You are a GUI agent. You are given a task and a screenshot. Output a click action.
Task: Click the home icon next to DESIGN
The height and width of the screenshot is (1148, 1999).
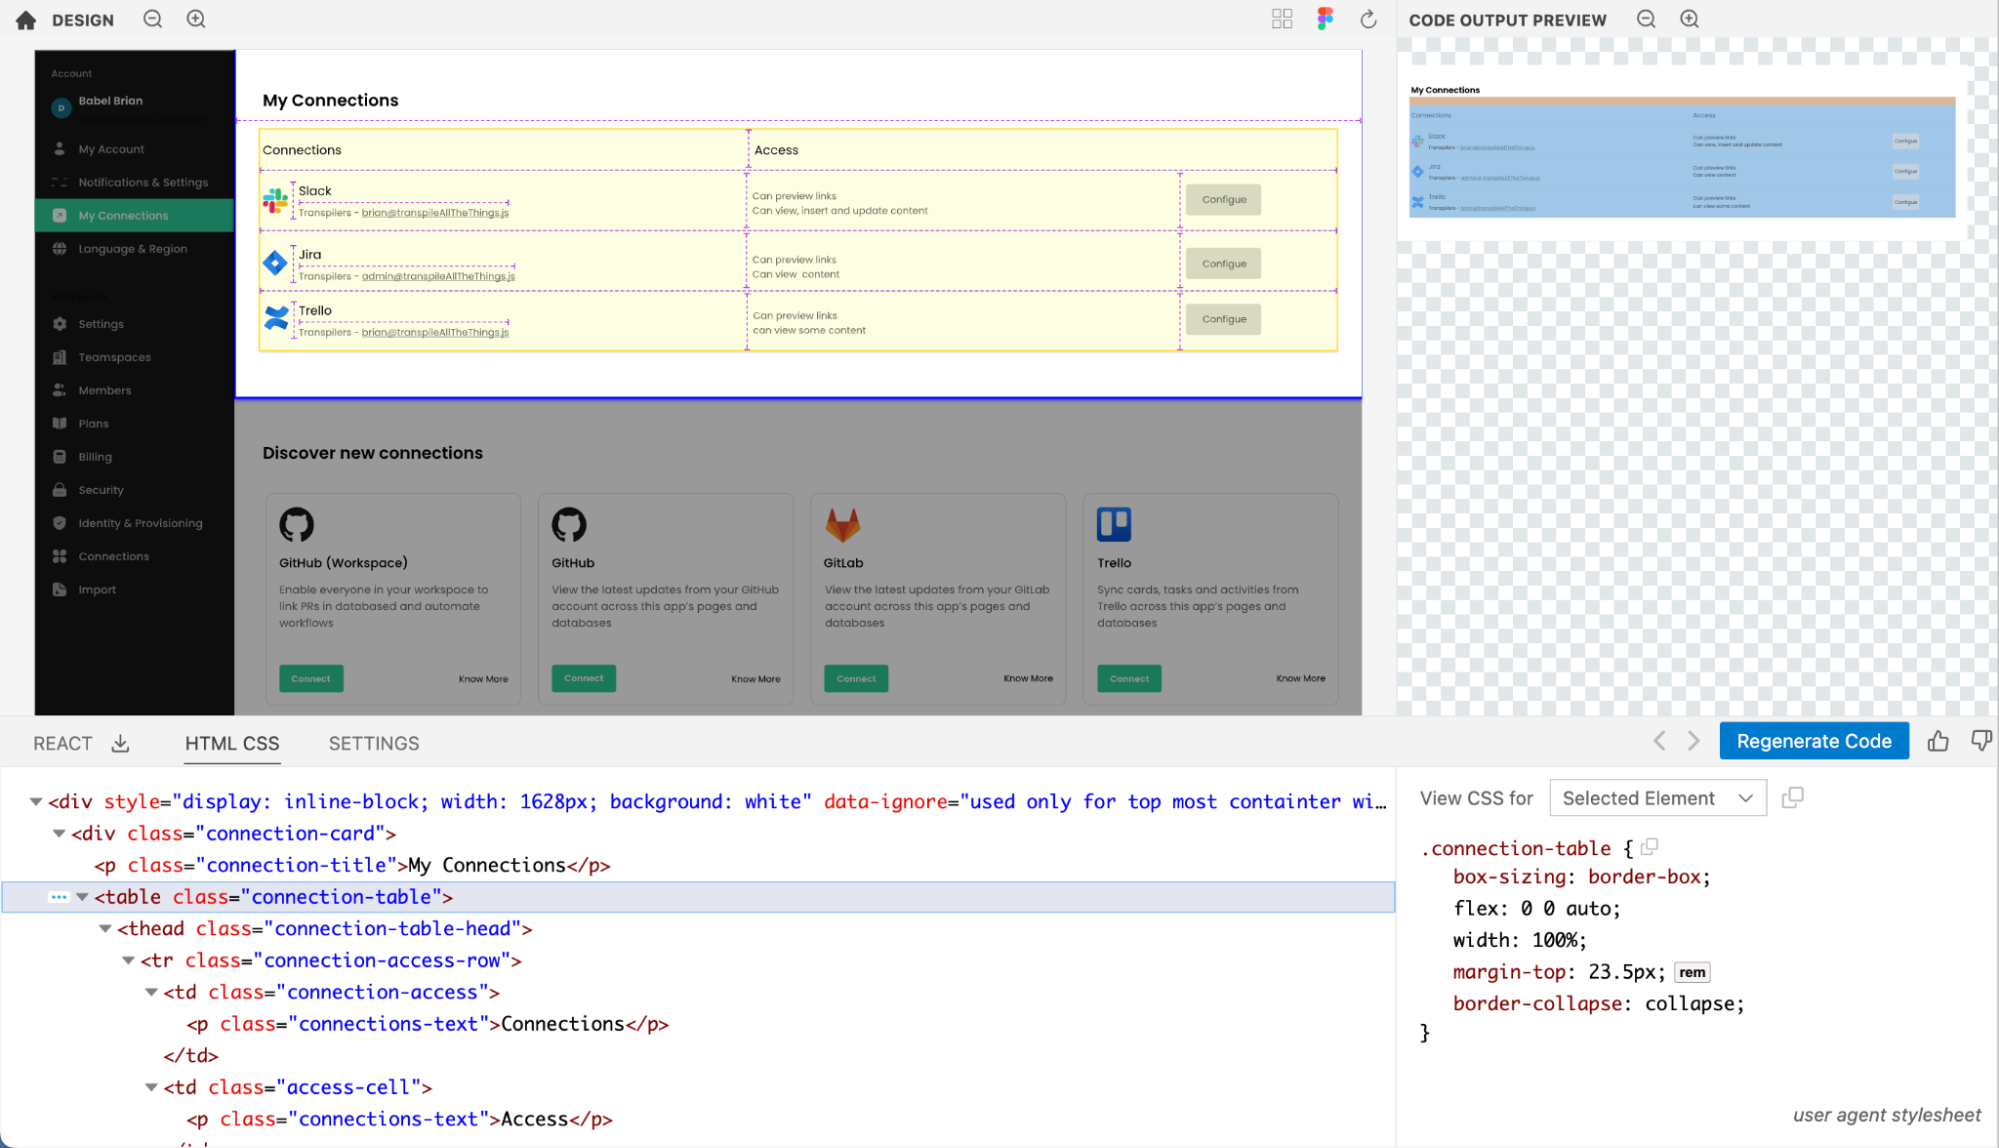coord(26,20)
